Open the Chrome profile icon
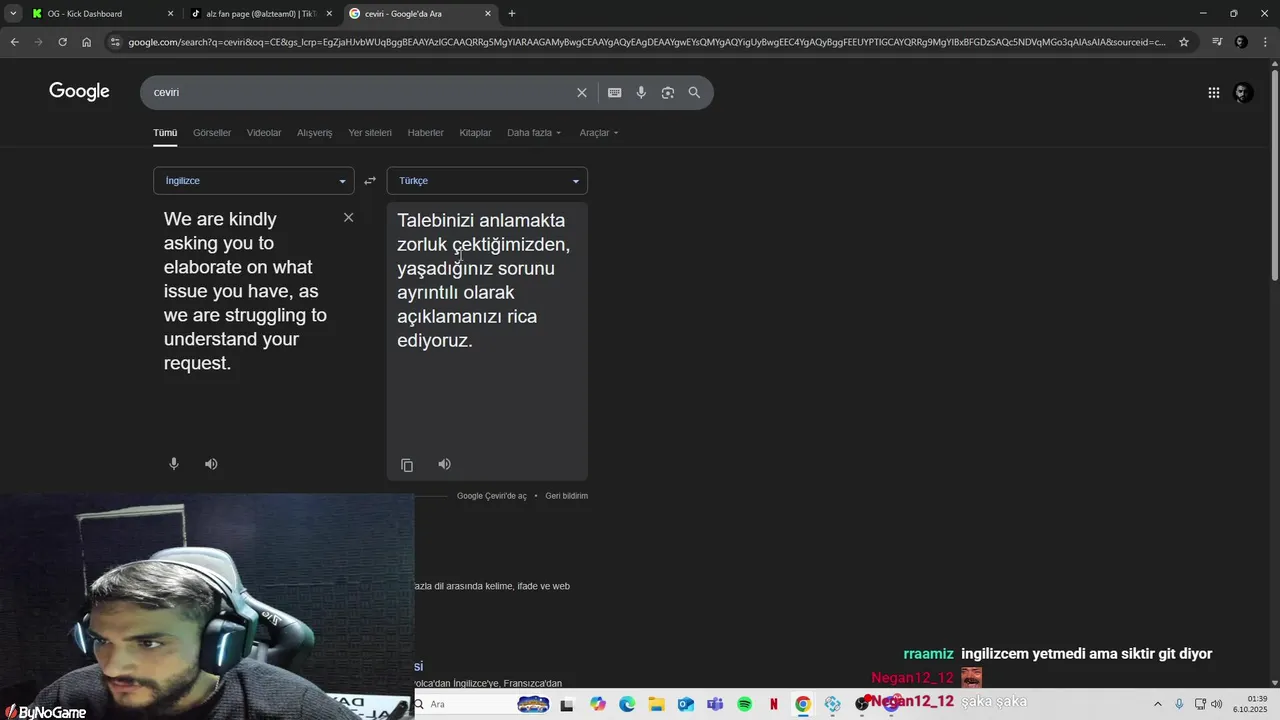 click(1241, 42)
